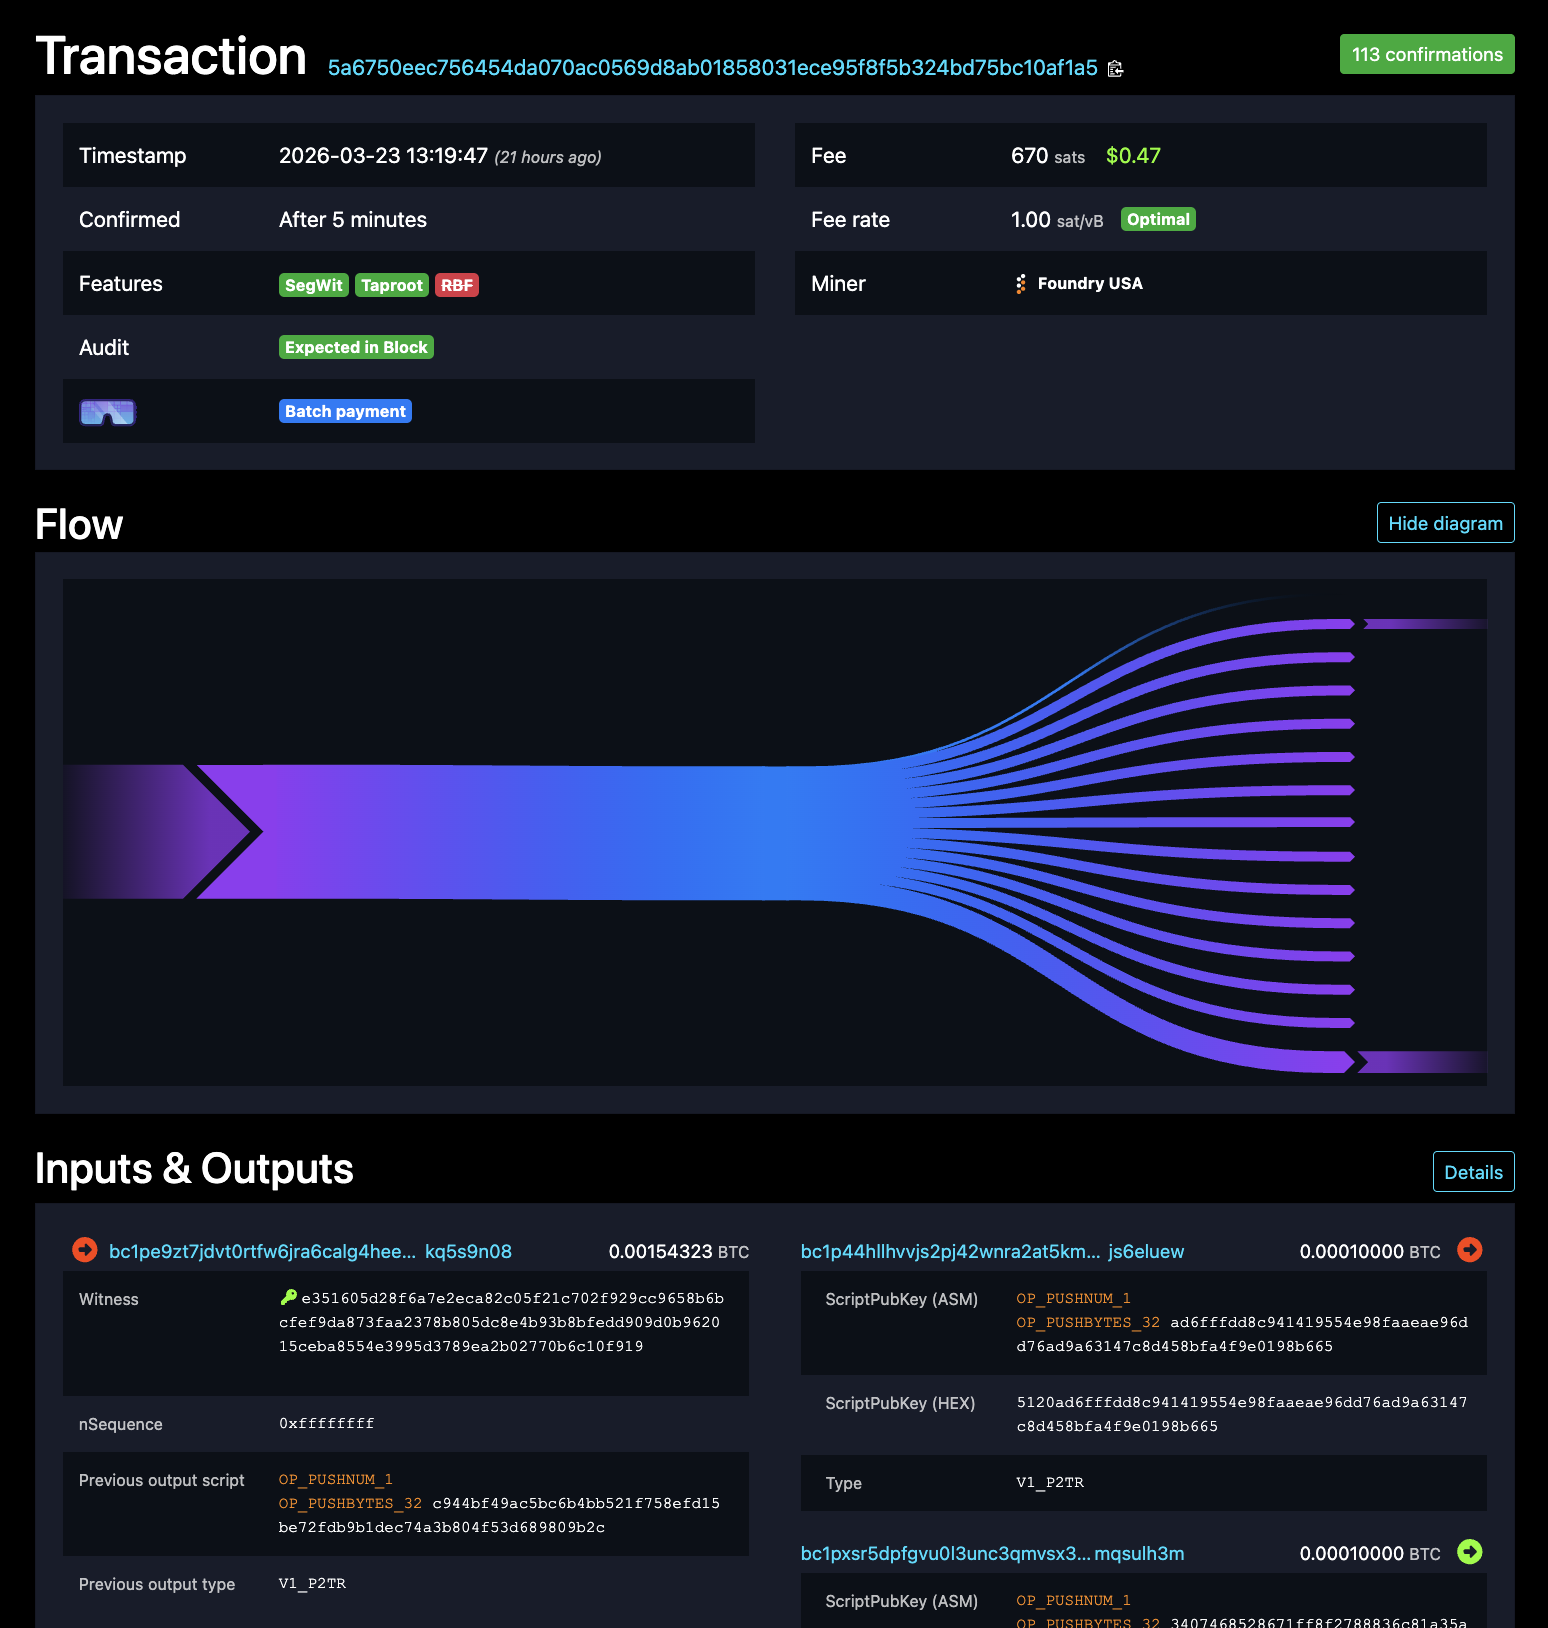Click the Taproot feature badge
The image size is (1548, 1628).
click(391, 285)
